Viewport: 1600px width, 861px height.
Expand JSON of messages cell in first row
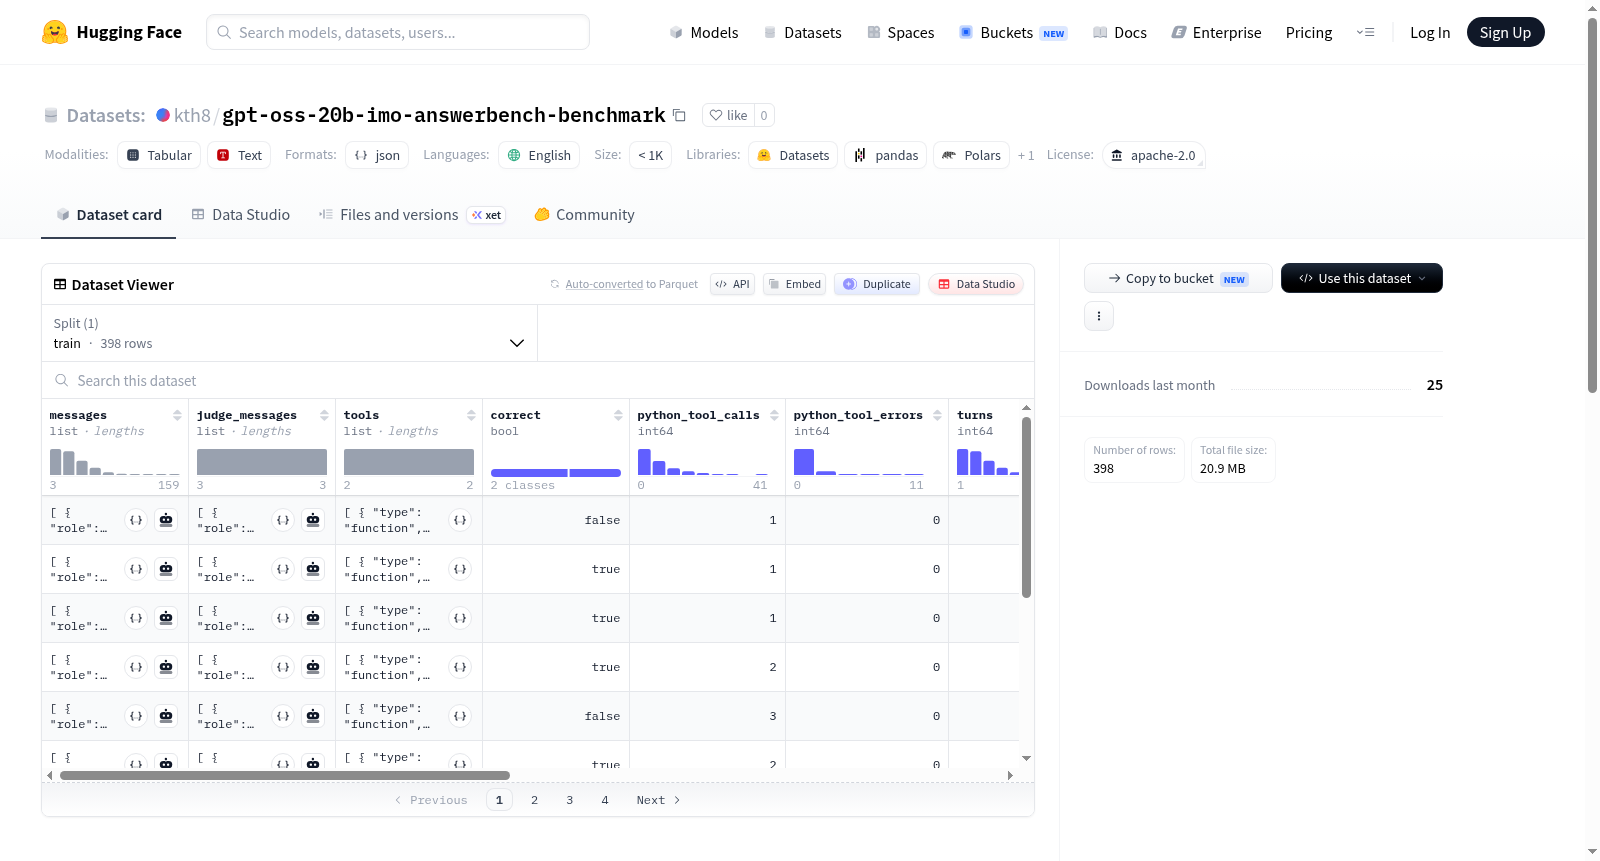click(136, 520)
